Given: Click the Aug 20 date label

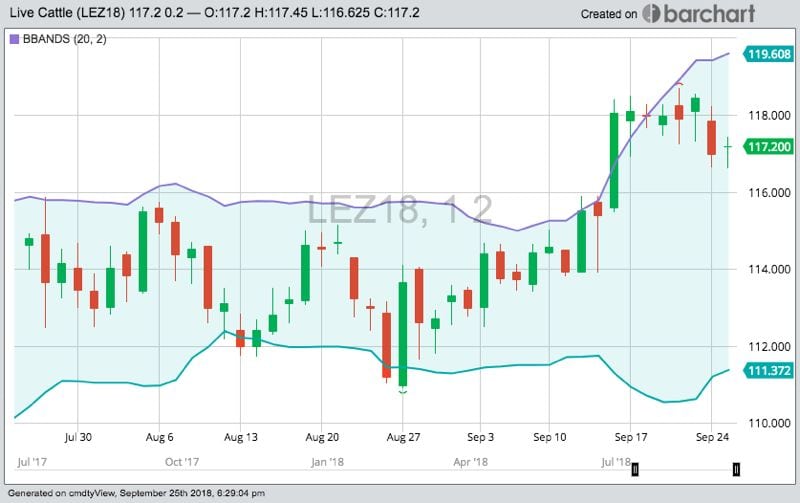Looking at the screenshot, I should (x=322, y=437).
